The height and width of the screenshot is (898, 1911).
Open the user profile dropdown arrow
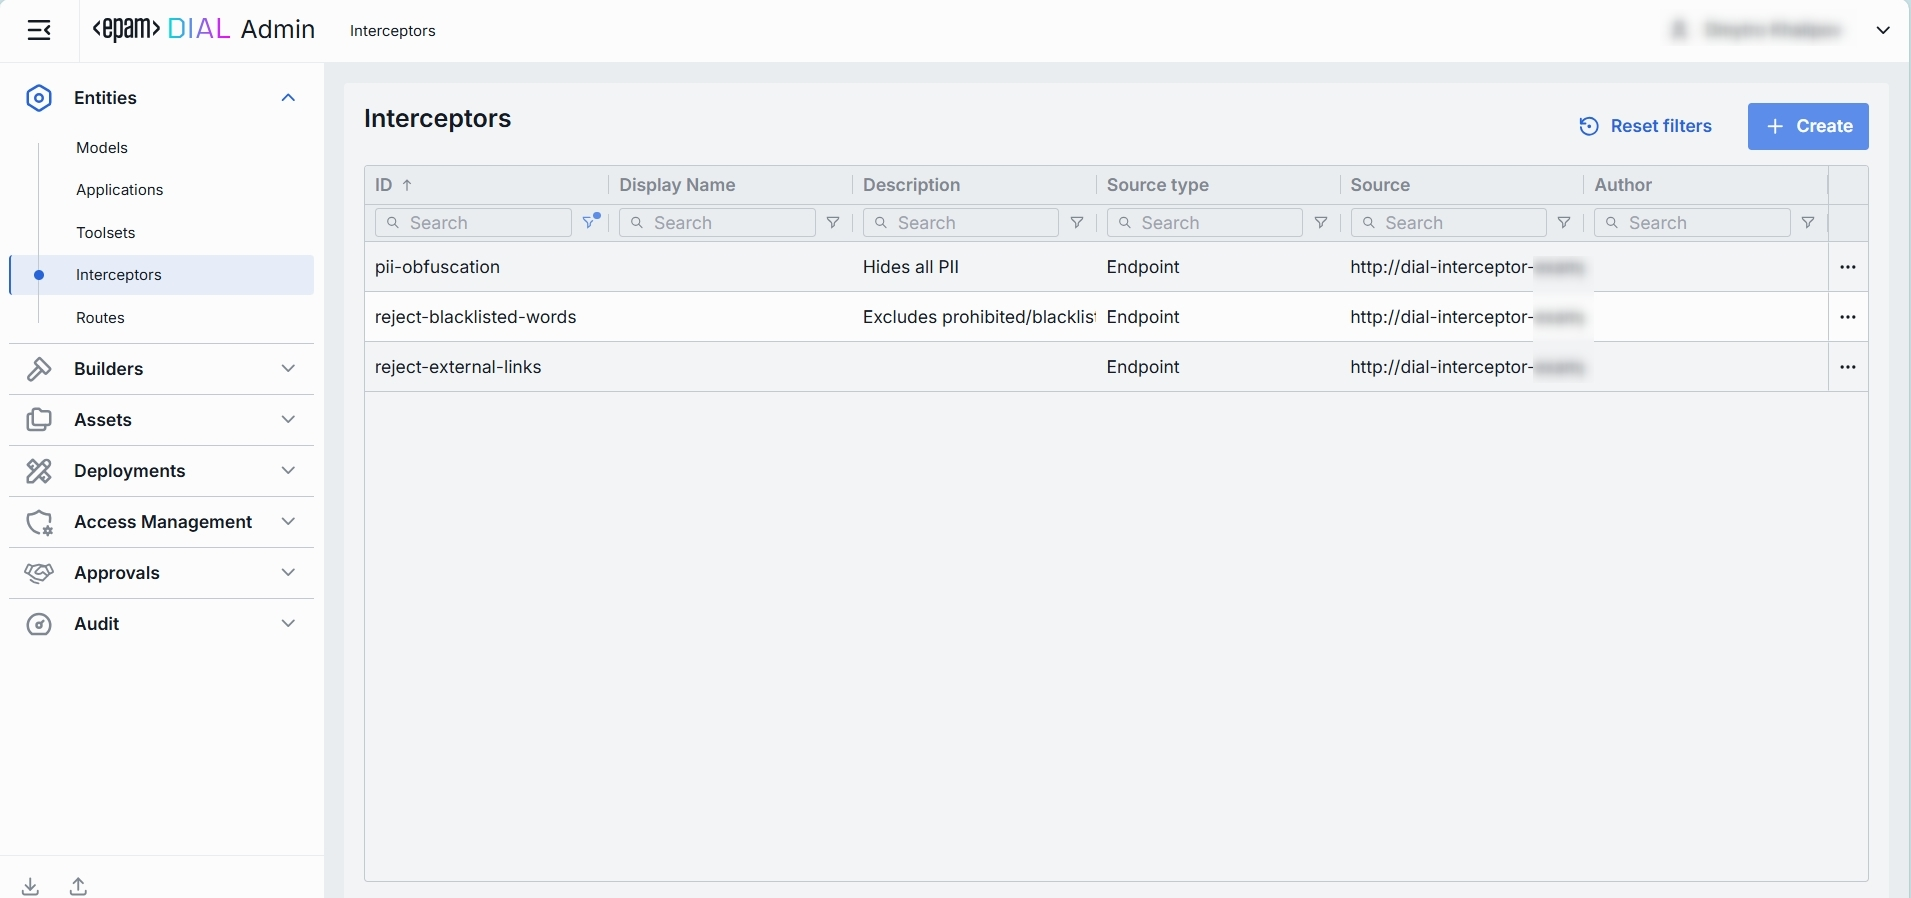1883,31
